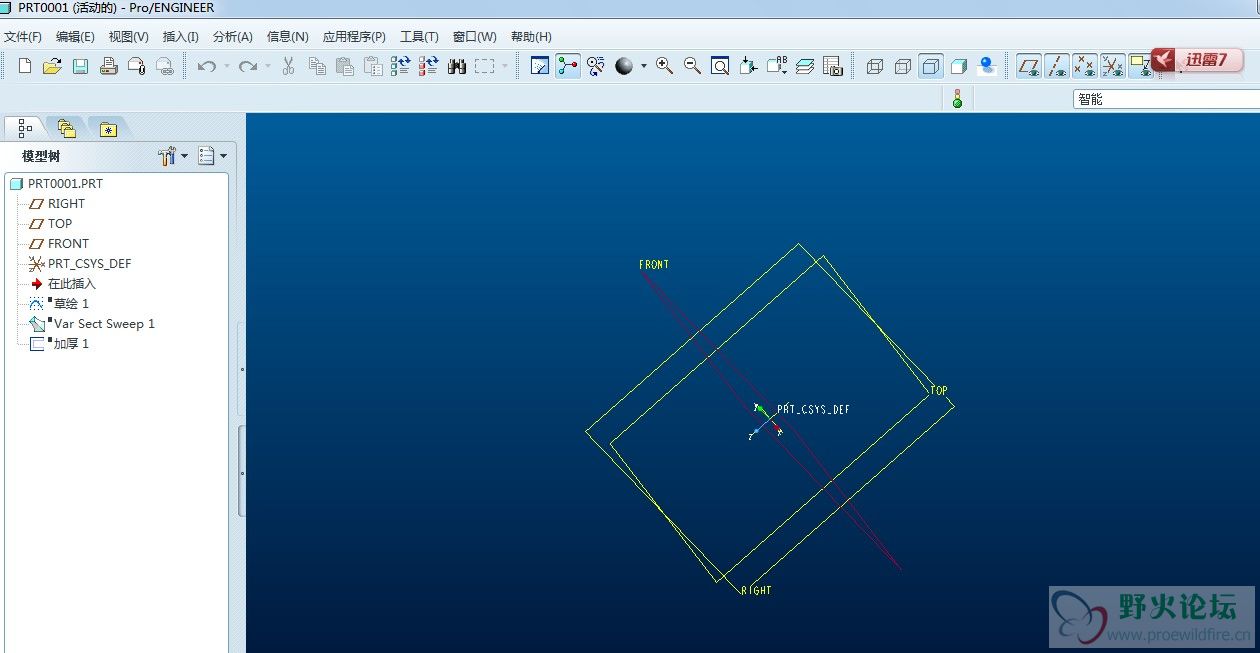
Task: Click the Repaint screen icon
Action: pos(540,66)
